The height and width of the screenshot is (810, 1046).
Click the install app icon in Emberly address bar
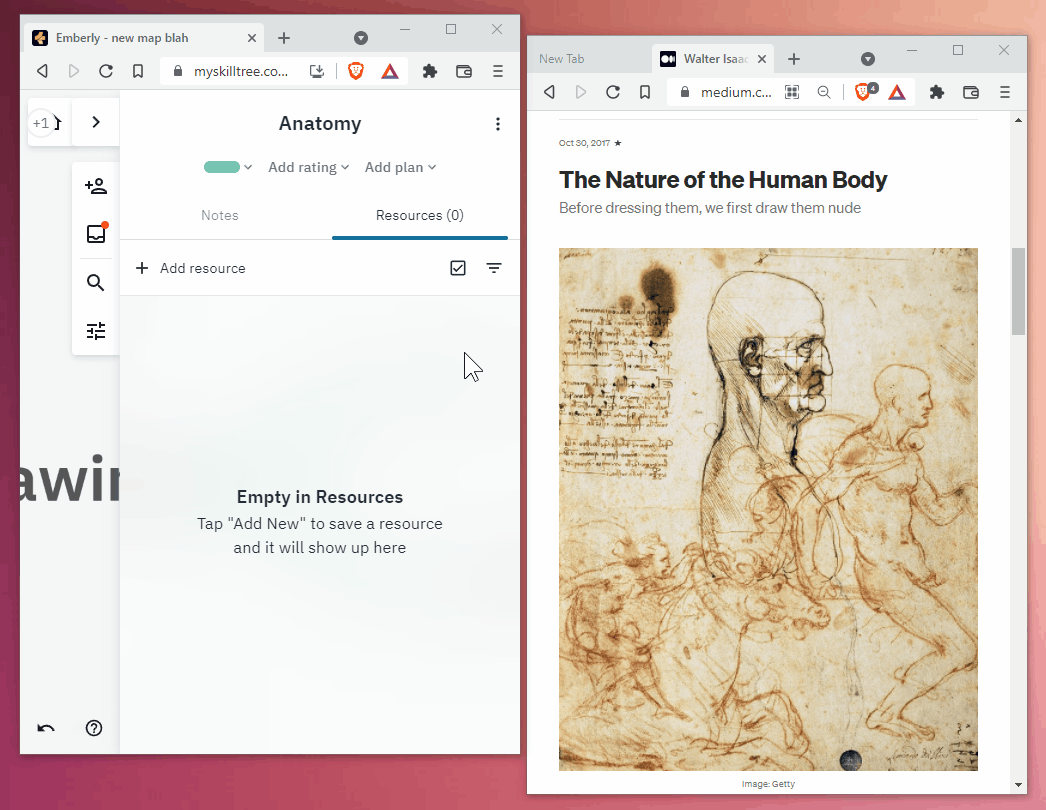point(317,71)
